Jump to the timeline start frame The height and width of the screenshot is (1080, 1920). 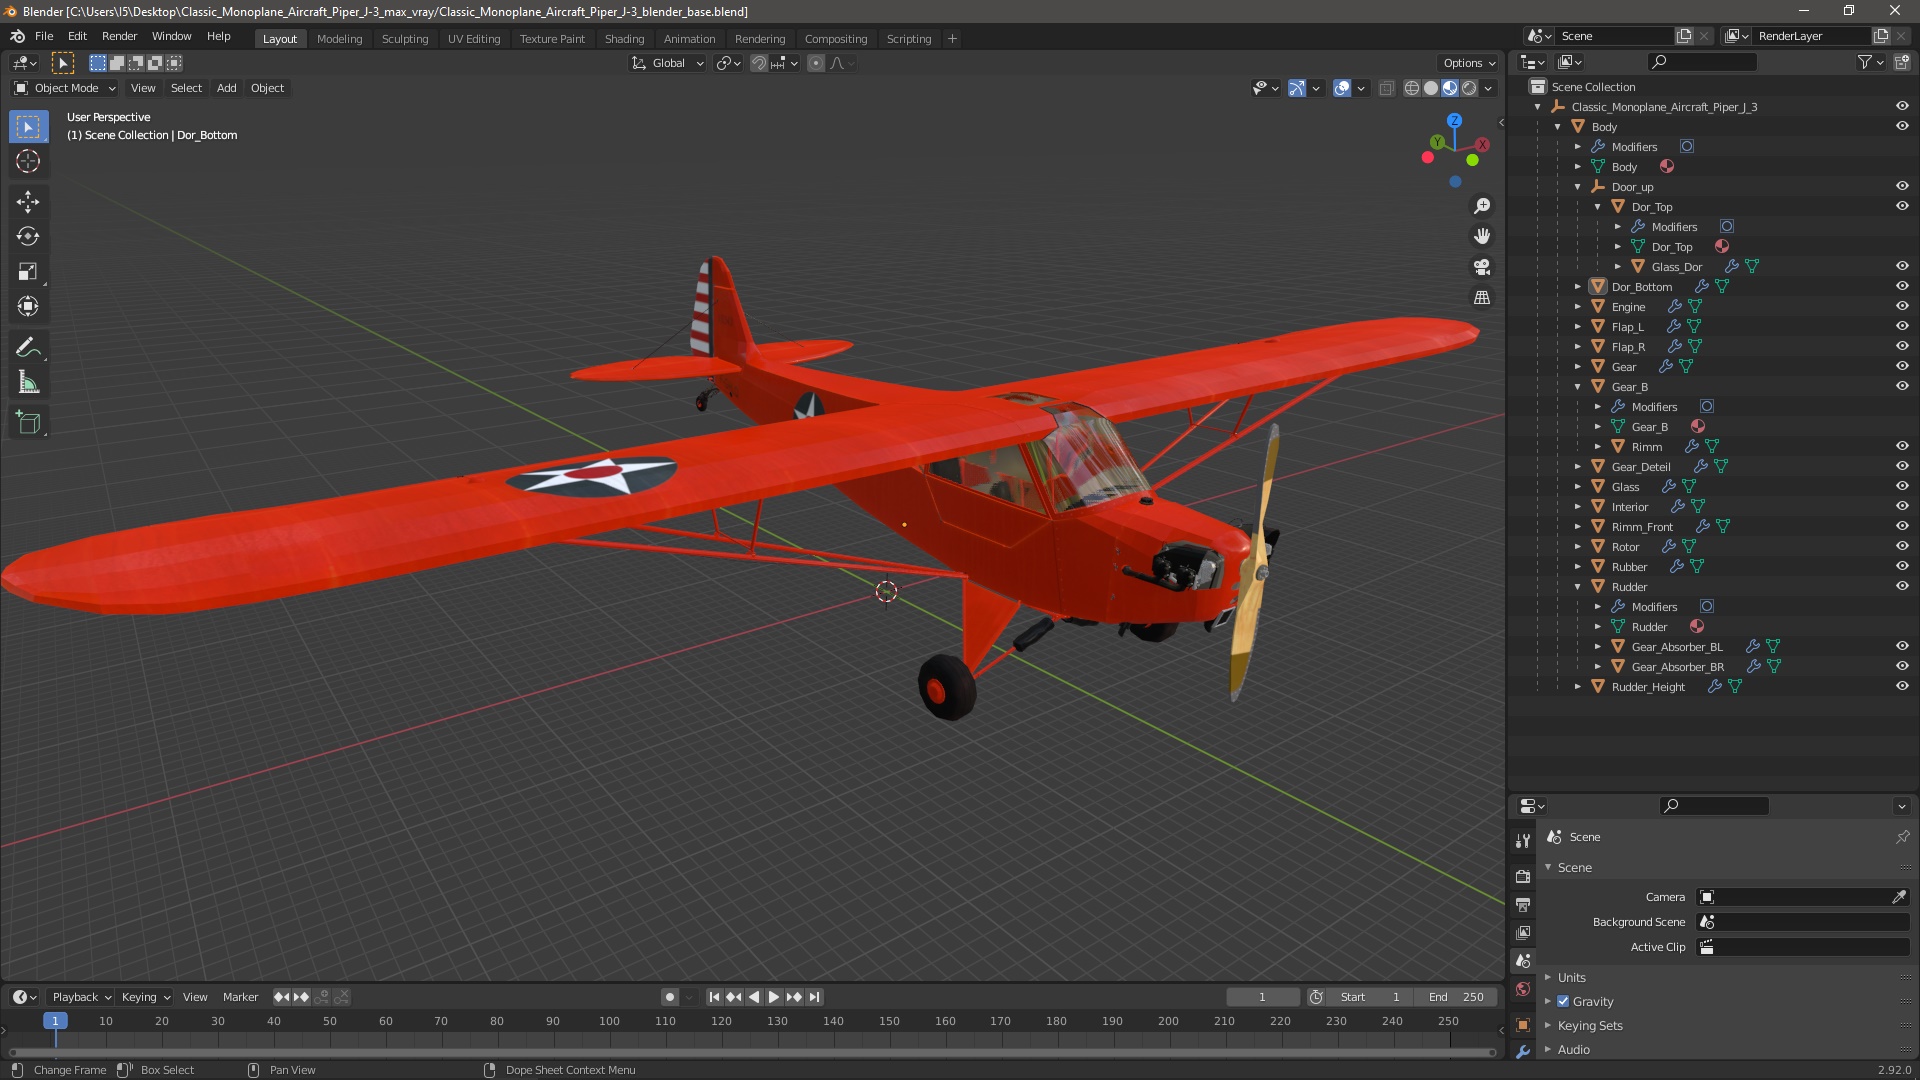click(714, 997)
